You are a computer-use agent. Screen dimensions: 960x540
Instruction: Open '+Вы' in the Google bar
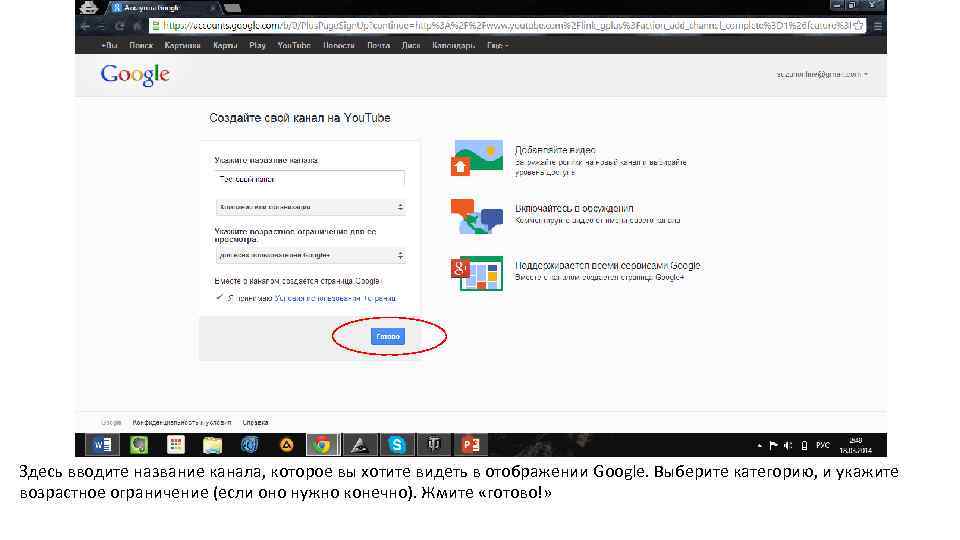109,45
